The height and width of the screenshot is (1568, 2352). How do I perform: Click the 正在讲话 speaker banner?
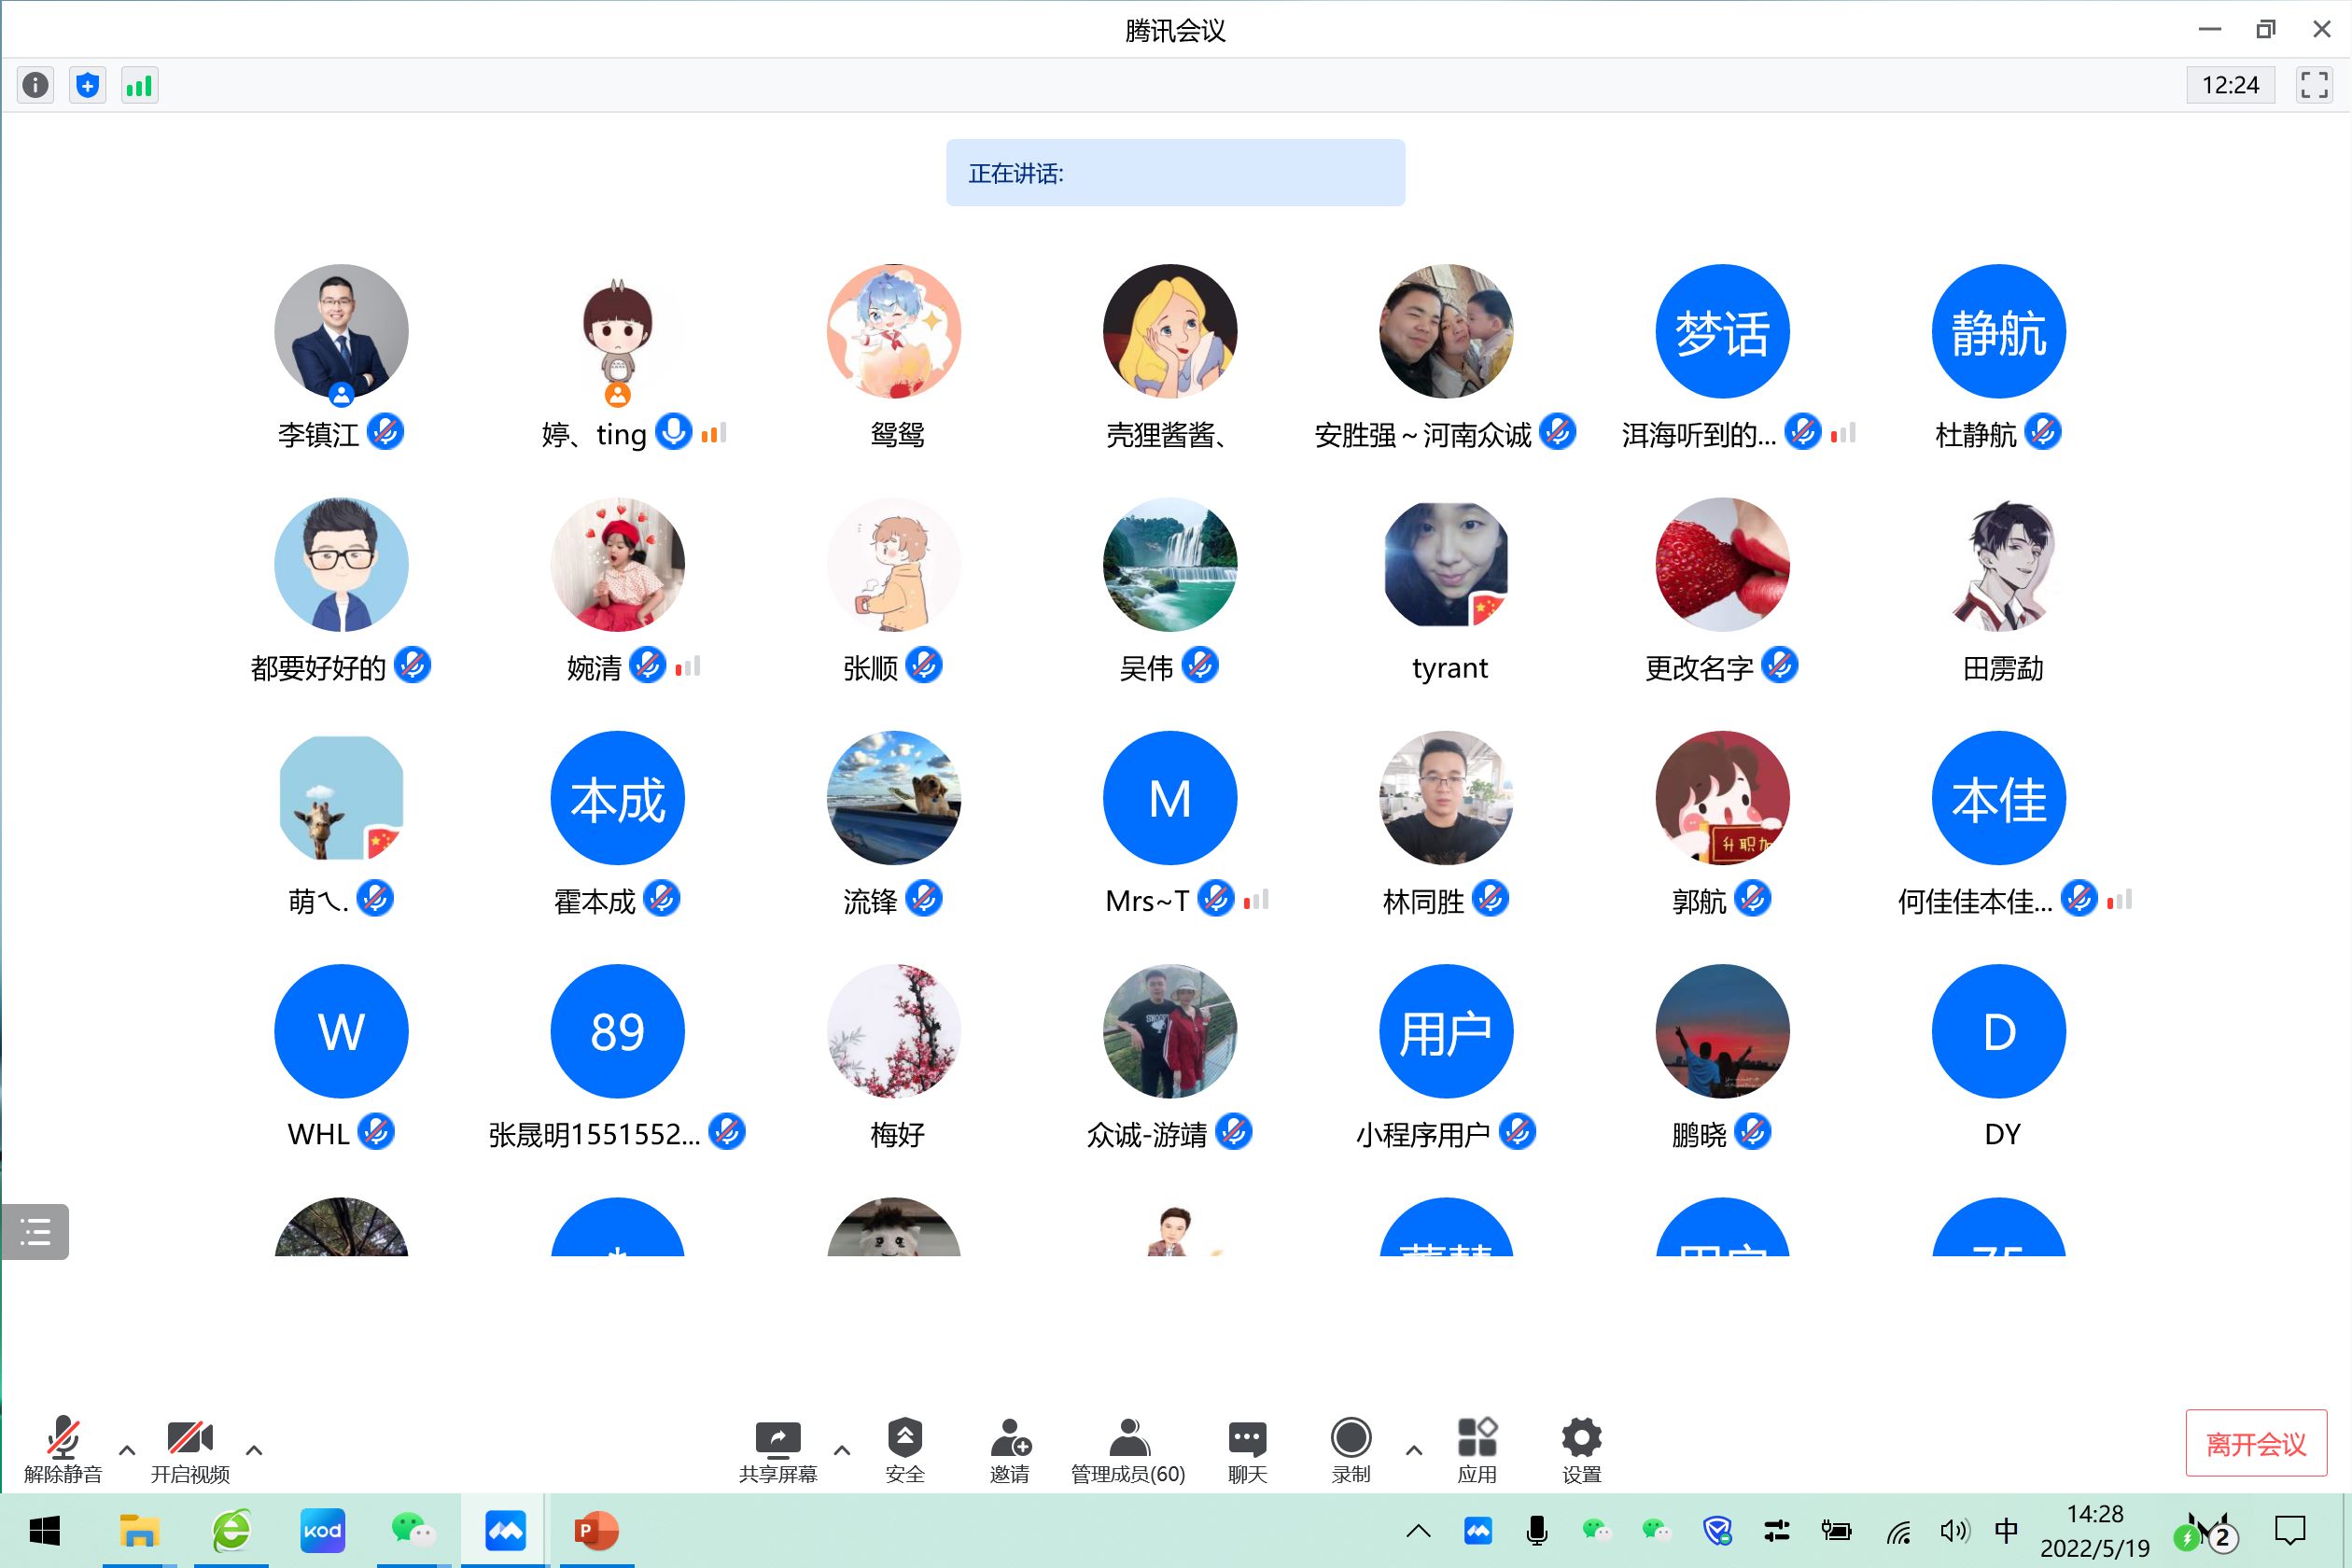point(1175,173)
